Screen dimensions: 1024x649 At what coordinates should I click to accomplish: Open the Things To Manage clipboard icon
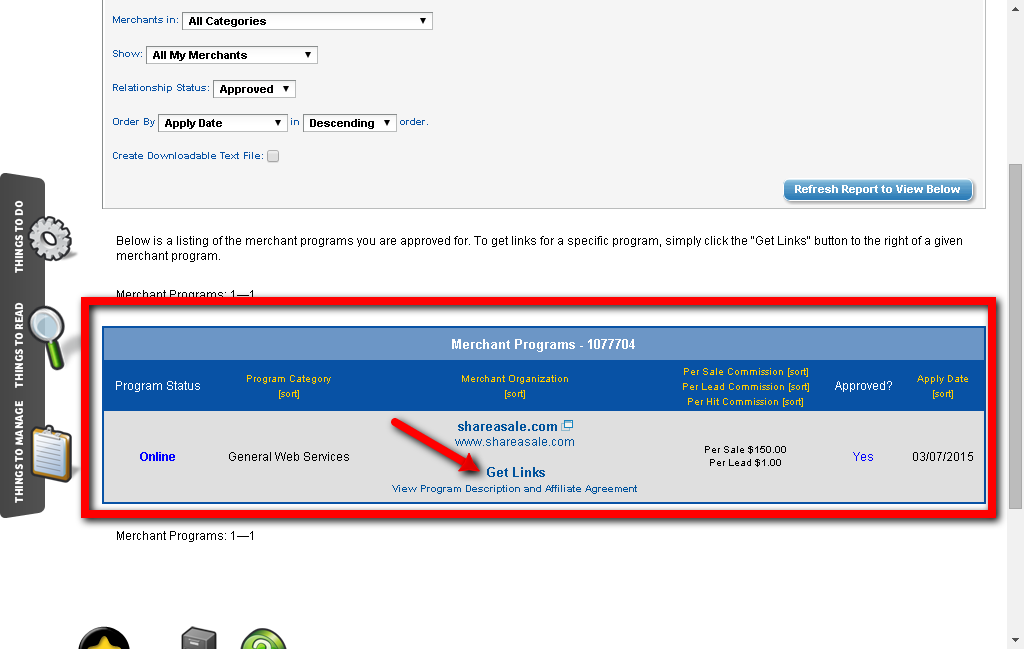click(50, 452)
